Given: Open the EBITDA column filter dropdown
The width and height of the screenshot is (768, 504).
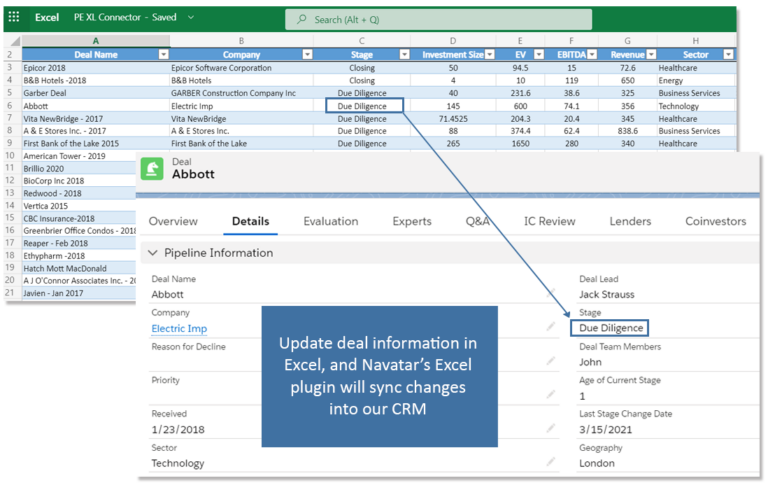Looking at the screenshot, I should click(x=592, y=54).
